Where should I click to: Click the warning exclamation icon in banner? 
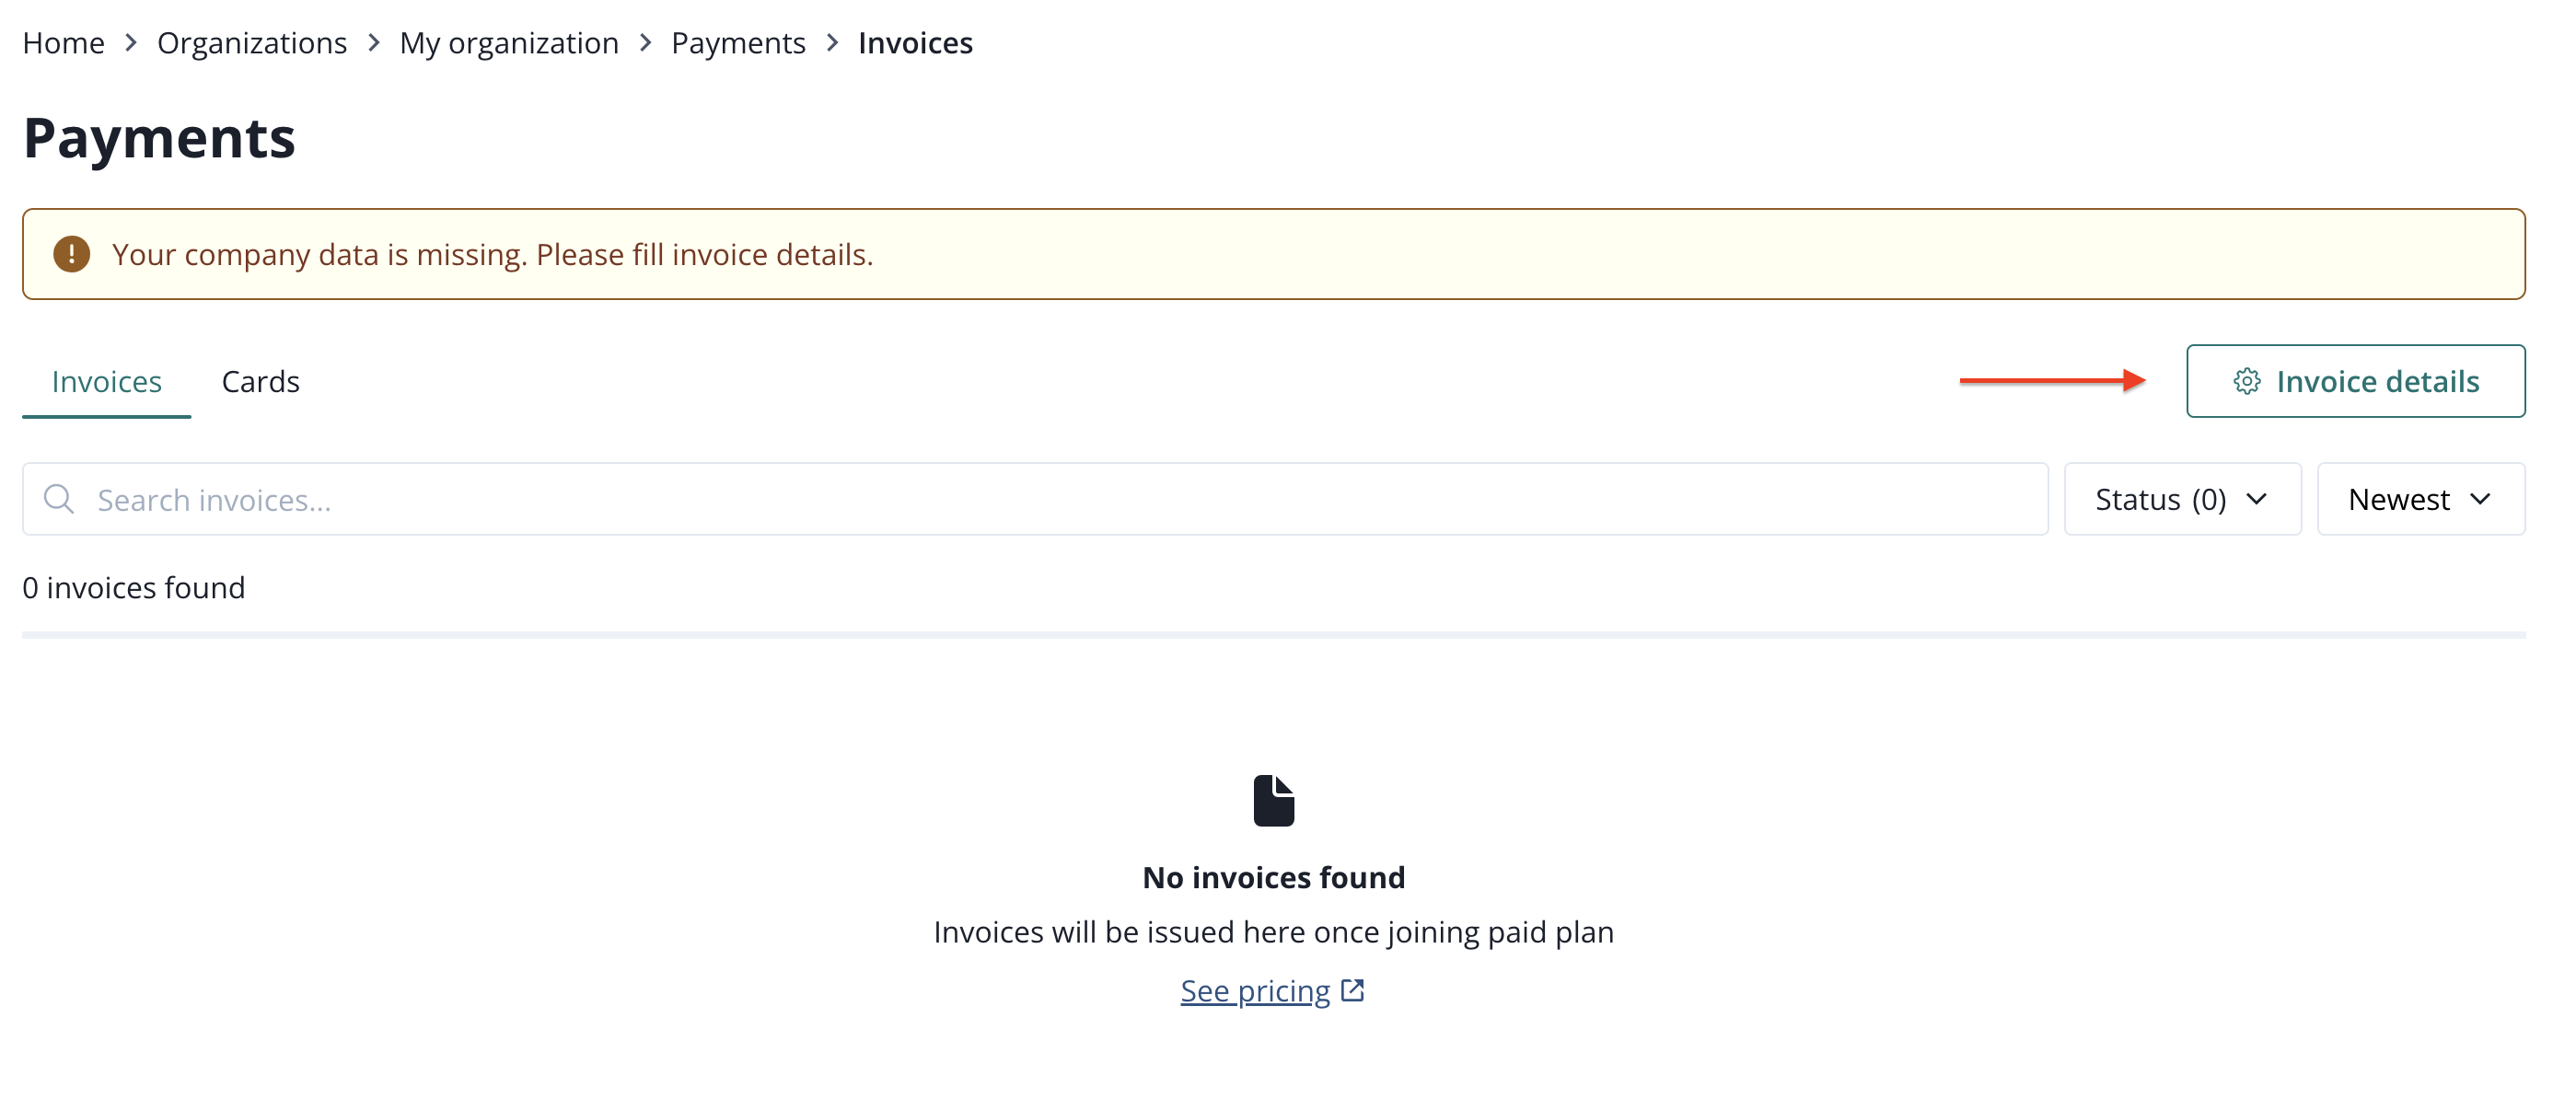71,254
